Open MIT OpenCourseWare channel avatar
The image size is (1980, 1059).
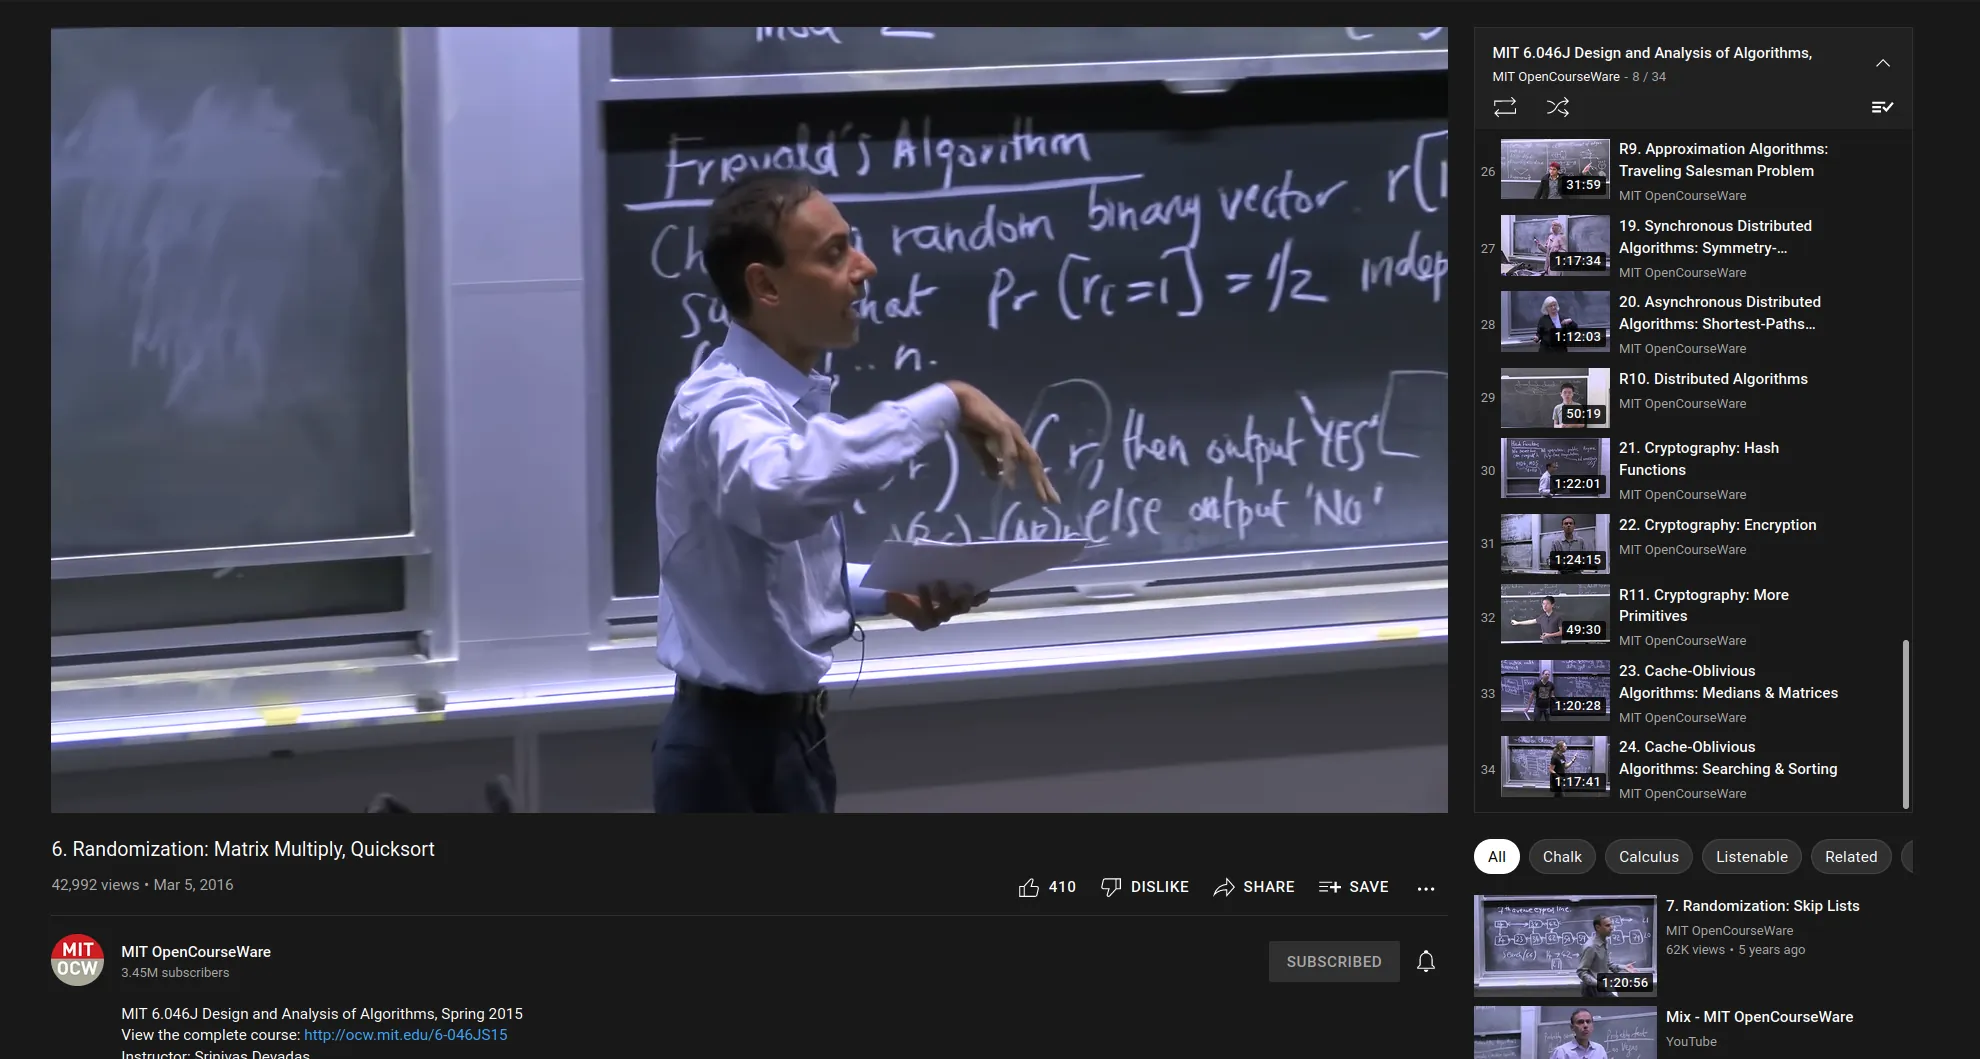pyautogui.click(x=77, y=961)
